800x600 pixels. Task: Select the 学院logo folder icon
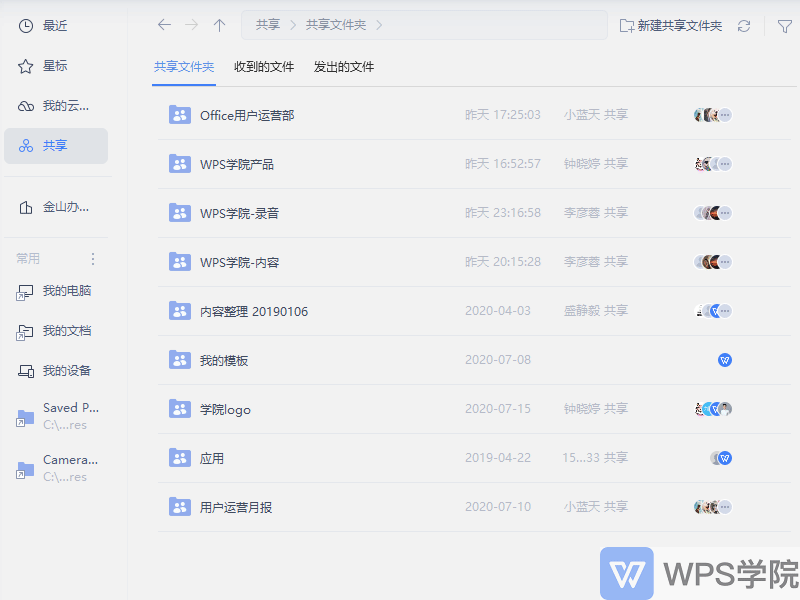[180, 409]
